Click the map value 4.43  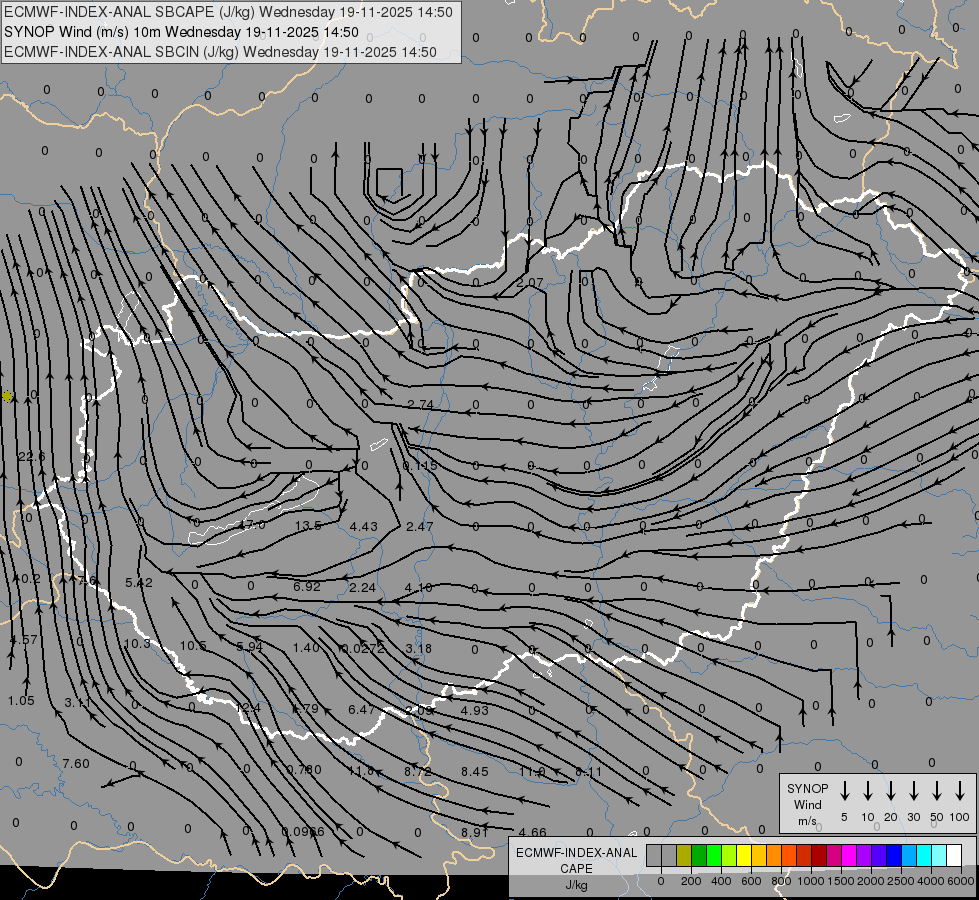coord(363,527)
